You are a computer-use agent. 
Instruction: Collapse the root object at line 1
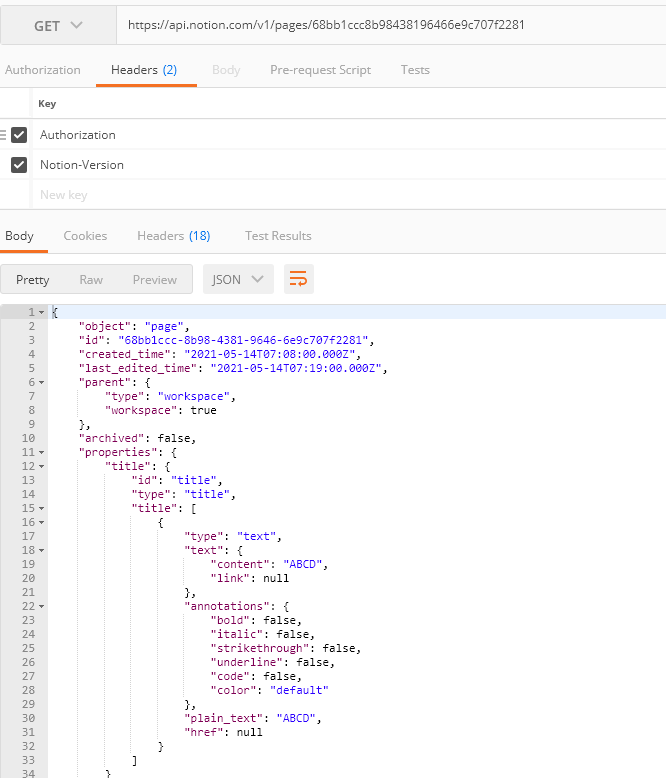click(42, 312)
